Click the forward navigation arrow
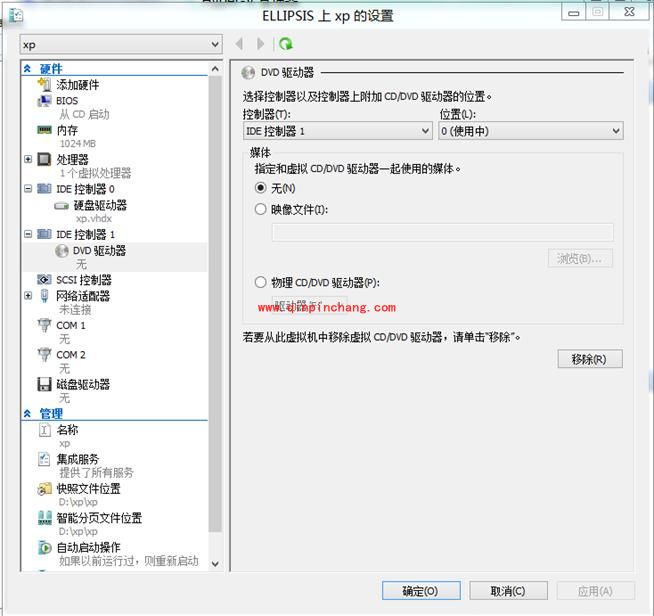Image resolution: width=654 pixels, height=616 pixels. point(261,44)
